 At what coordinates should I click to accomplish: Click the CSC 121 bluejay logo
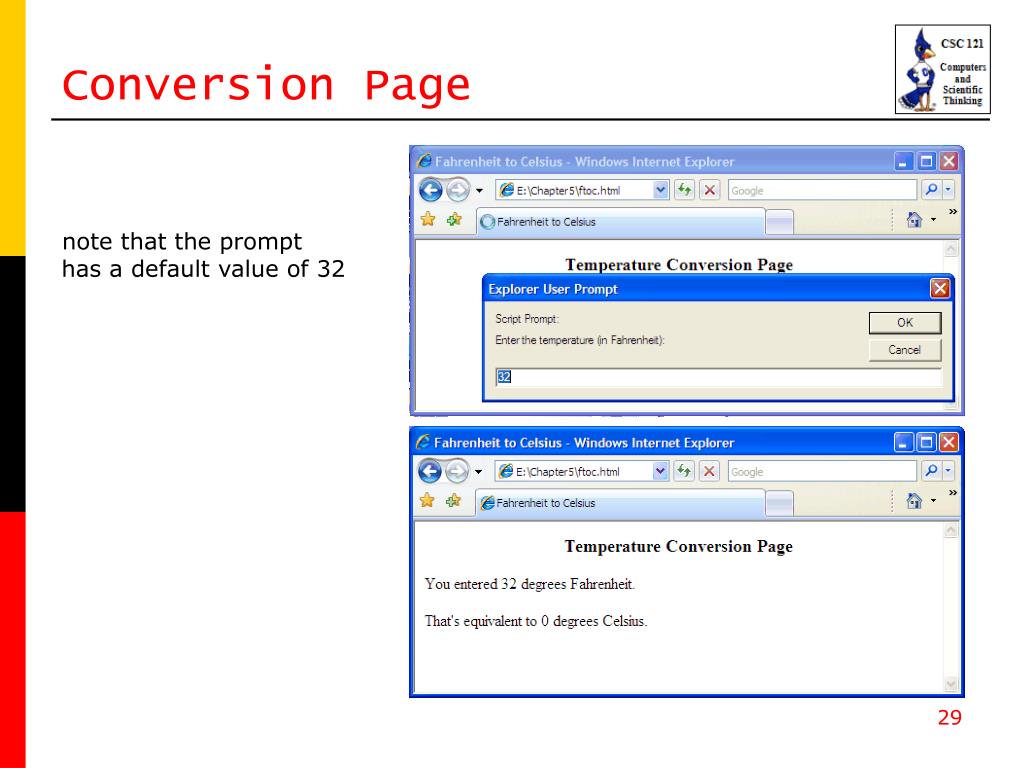pos(942,69)
